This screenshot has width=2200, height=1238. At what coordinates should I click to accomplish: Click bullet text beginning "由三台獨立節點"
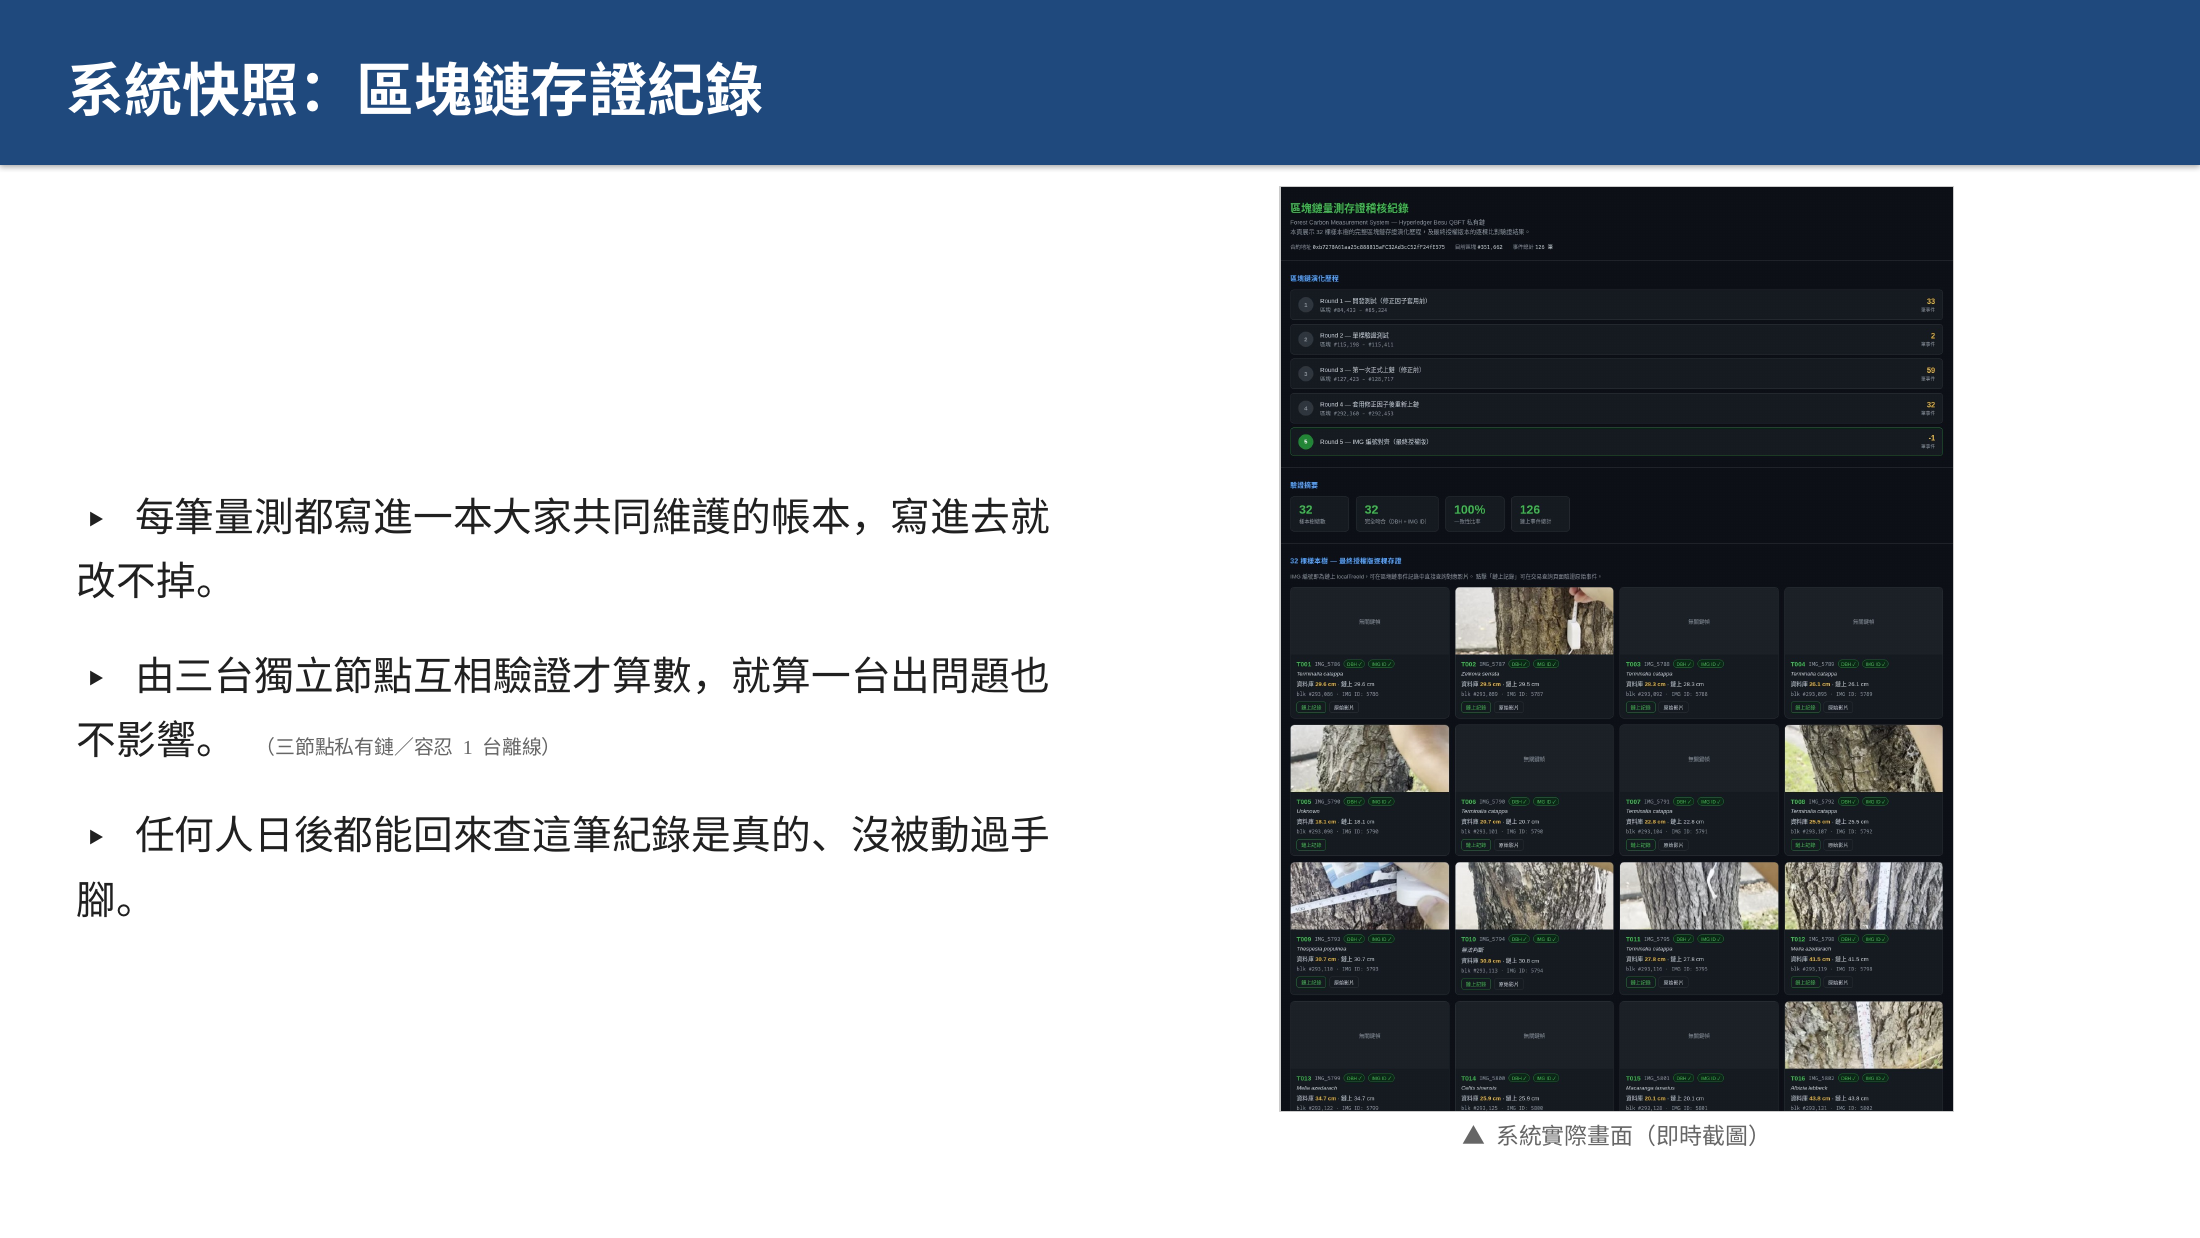[x=563, y=708]
